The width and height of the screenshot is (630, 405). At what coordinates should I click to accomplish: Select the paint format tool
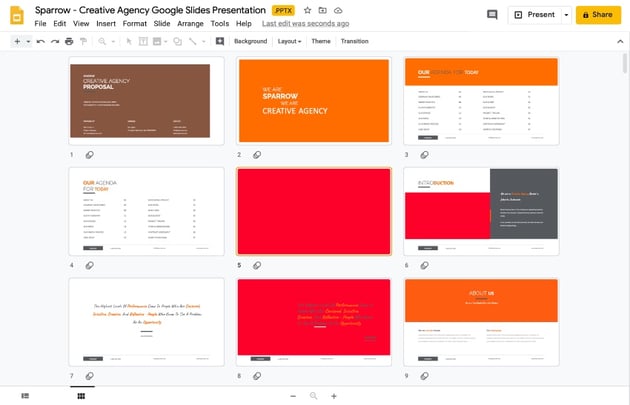(x=84, y=41)
